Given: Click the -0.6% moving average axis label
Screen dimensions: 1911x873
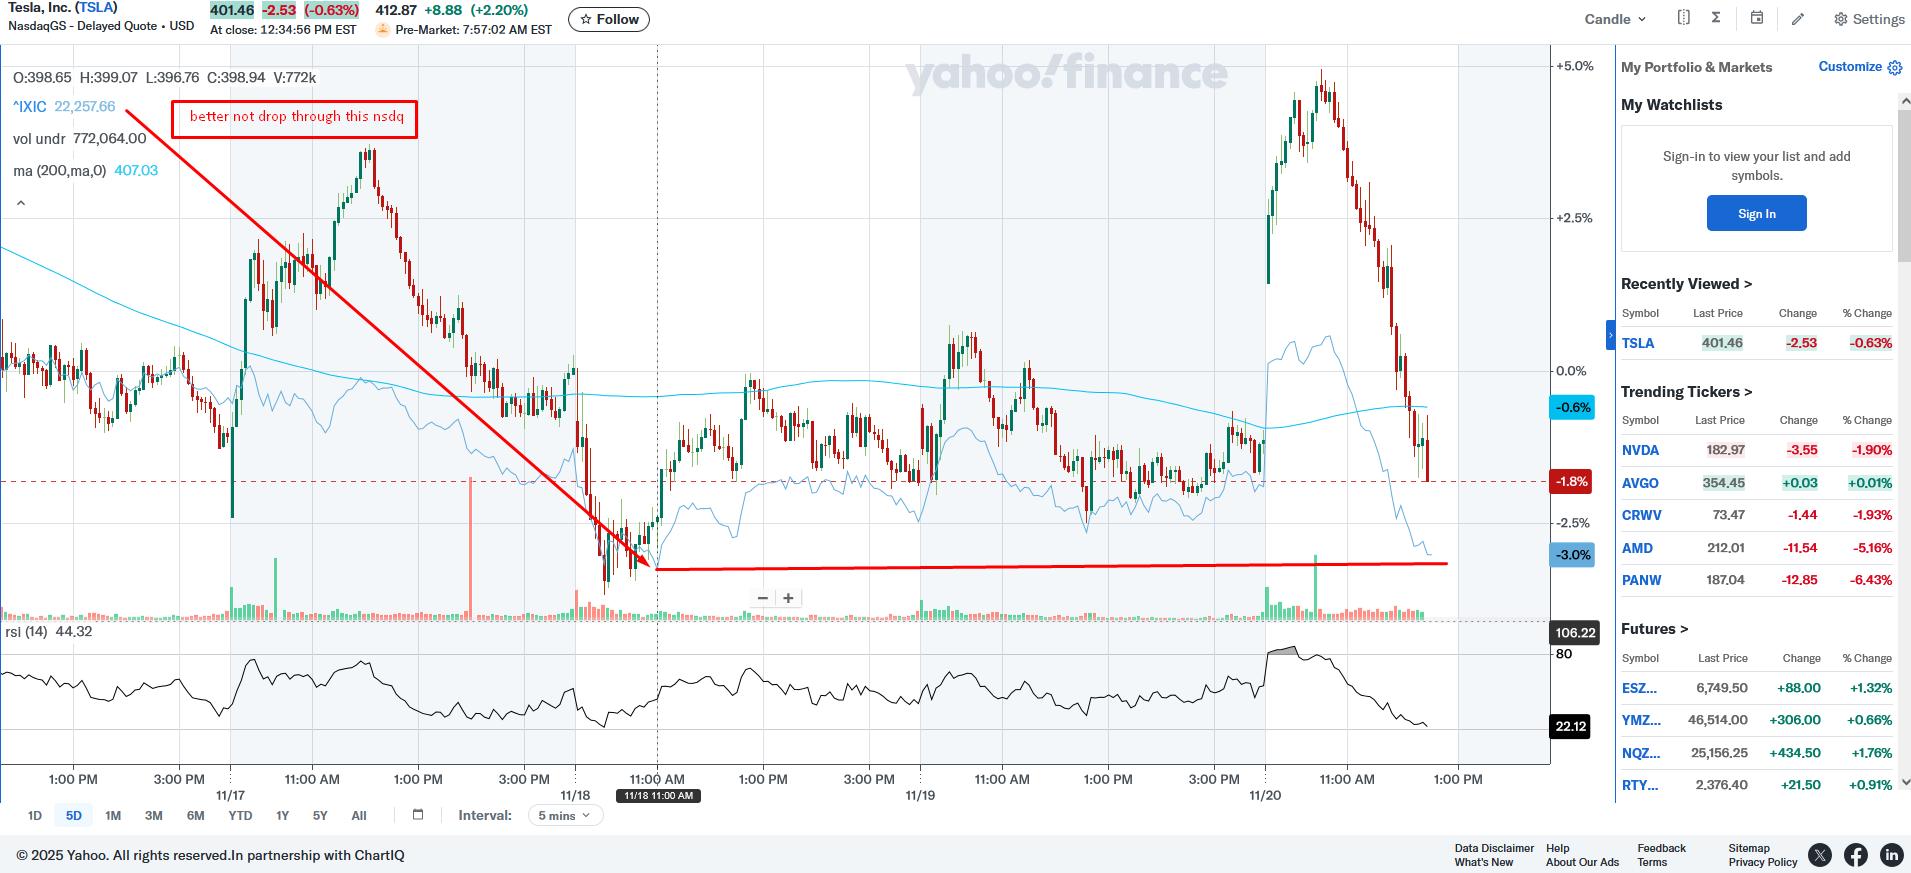Looking at the screenshot, I should coord(1572,408).
